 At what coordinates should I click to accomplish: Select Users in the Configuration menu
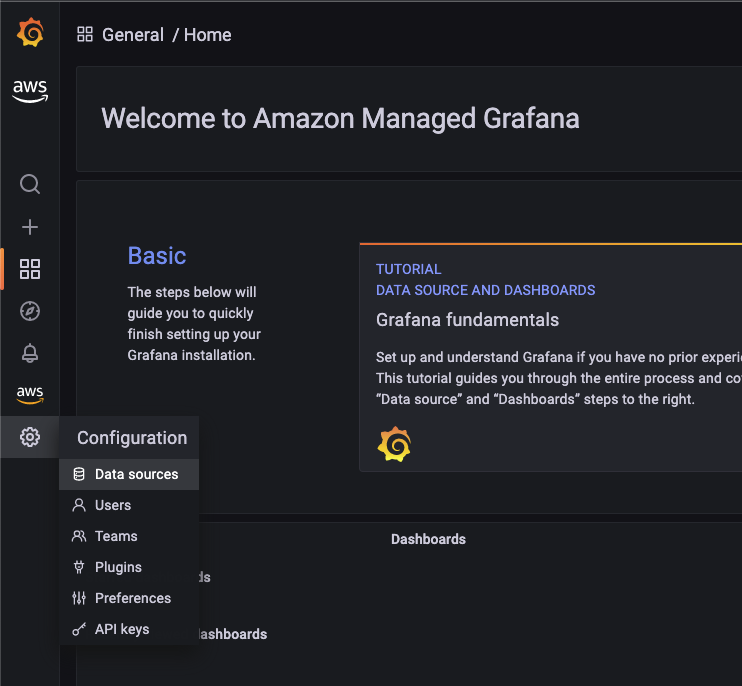129,505
